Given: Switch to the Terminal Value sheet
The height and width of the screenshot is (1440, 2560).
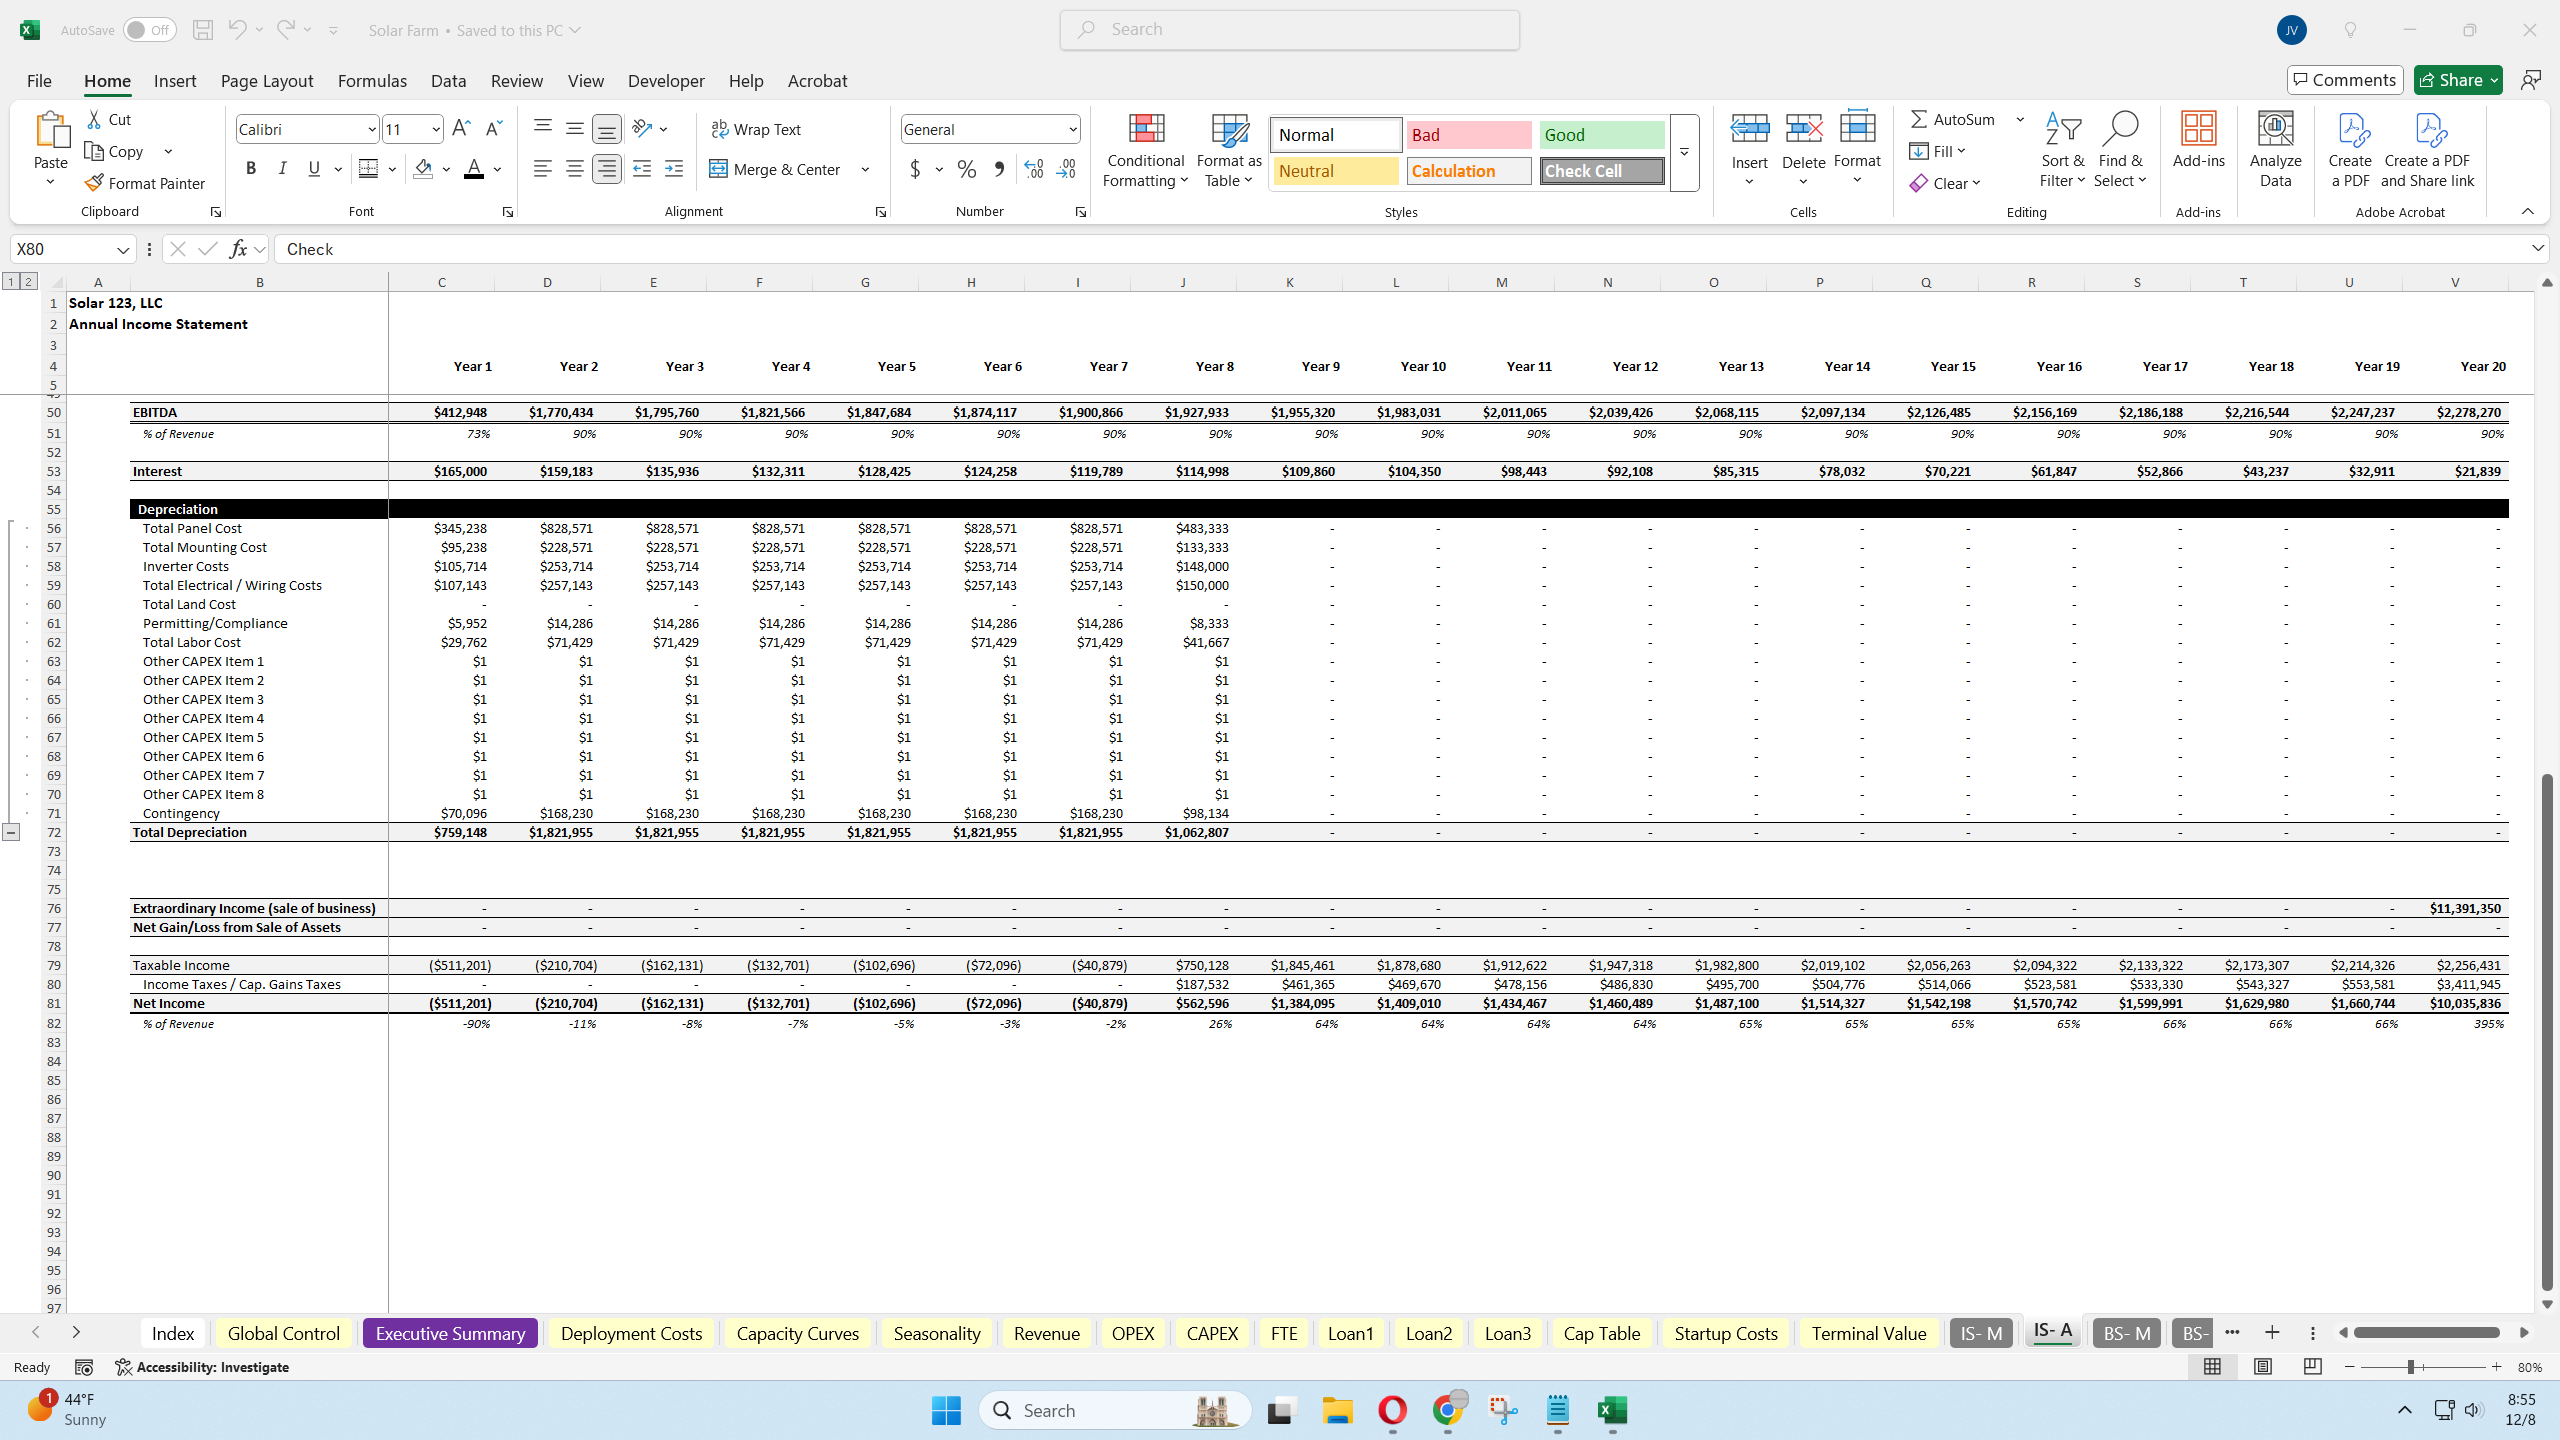Looking at the screenshot, I should 1869,1333.
